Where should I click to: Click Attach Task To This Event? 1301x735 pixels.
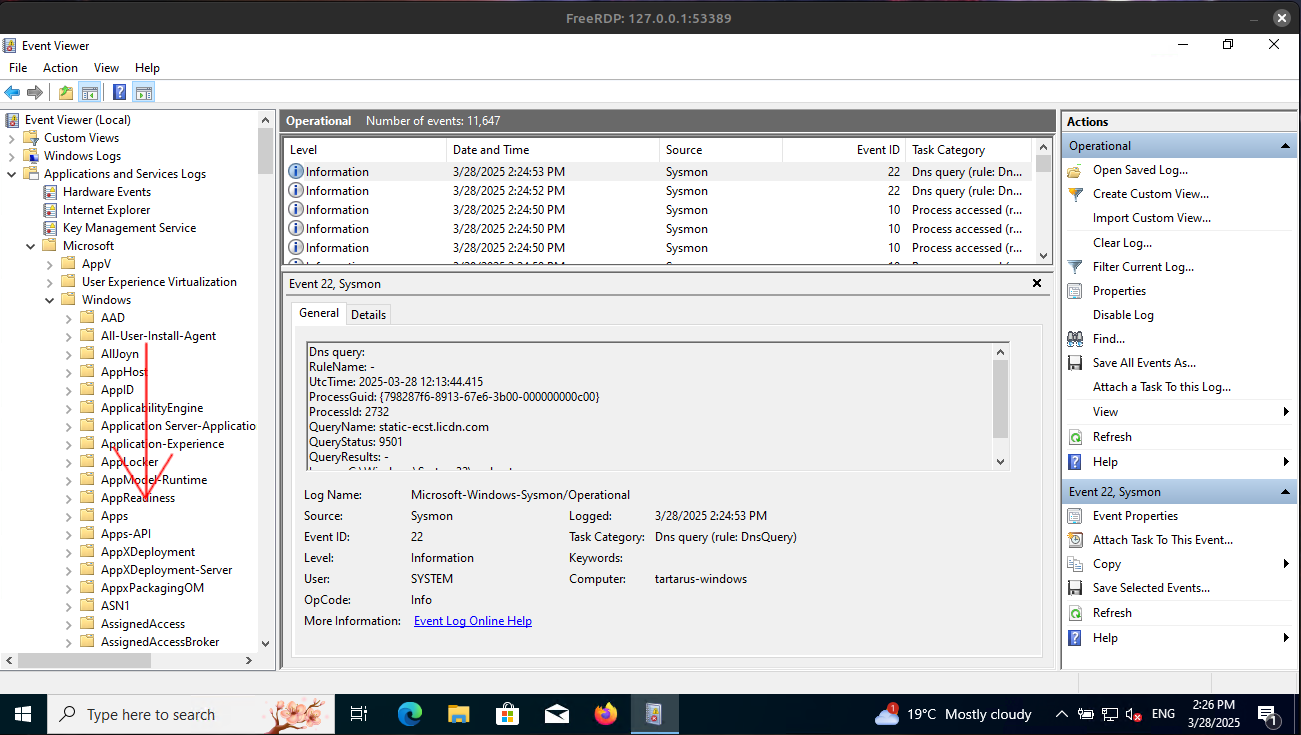tap(1162, 540)
